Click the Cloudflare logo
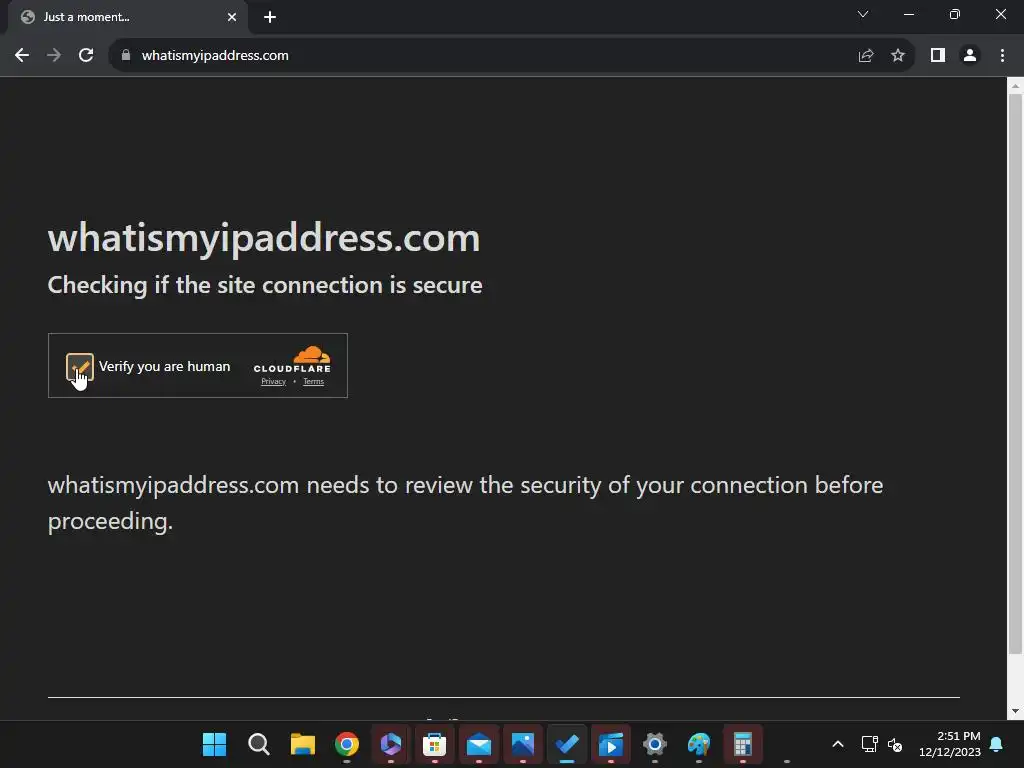 click(x=292, y=360)
